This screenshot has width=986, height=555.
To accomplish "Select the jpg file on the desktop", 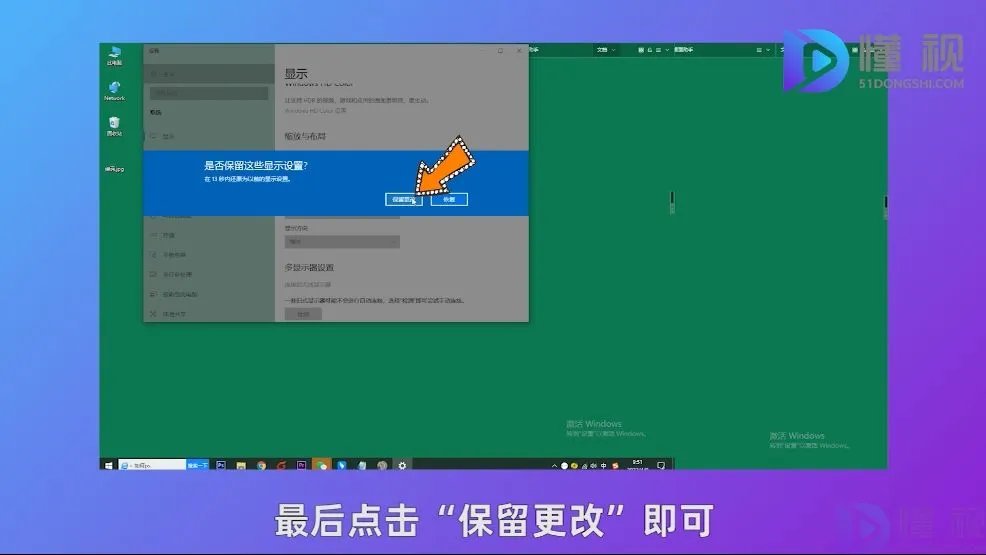I will click(114, 168).
